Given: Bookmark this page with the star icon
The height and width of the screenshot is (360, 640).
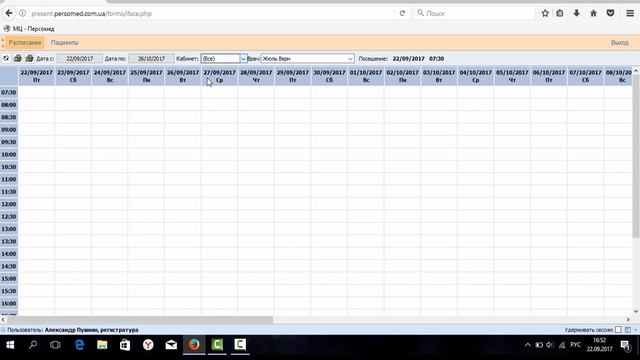Looking at the screenshot, I should [x=545, y=13].
